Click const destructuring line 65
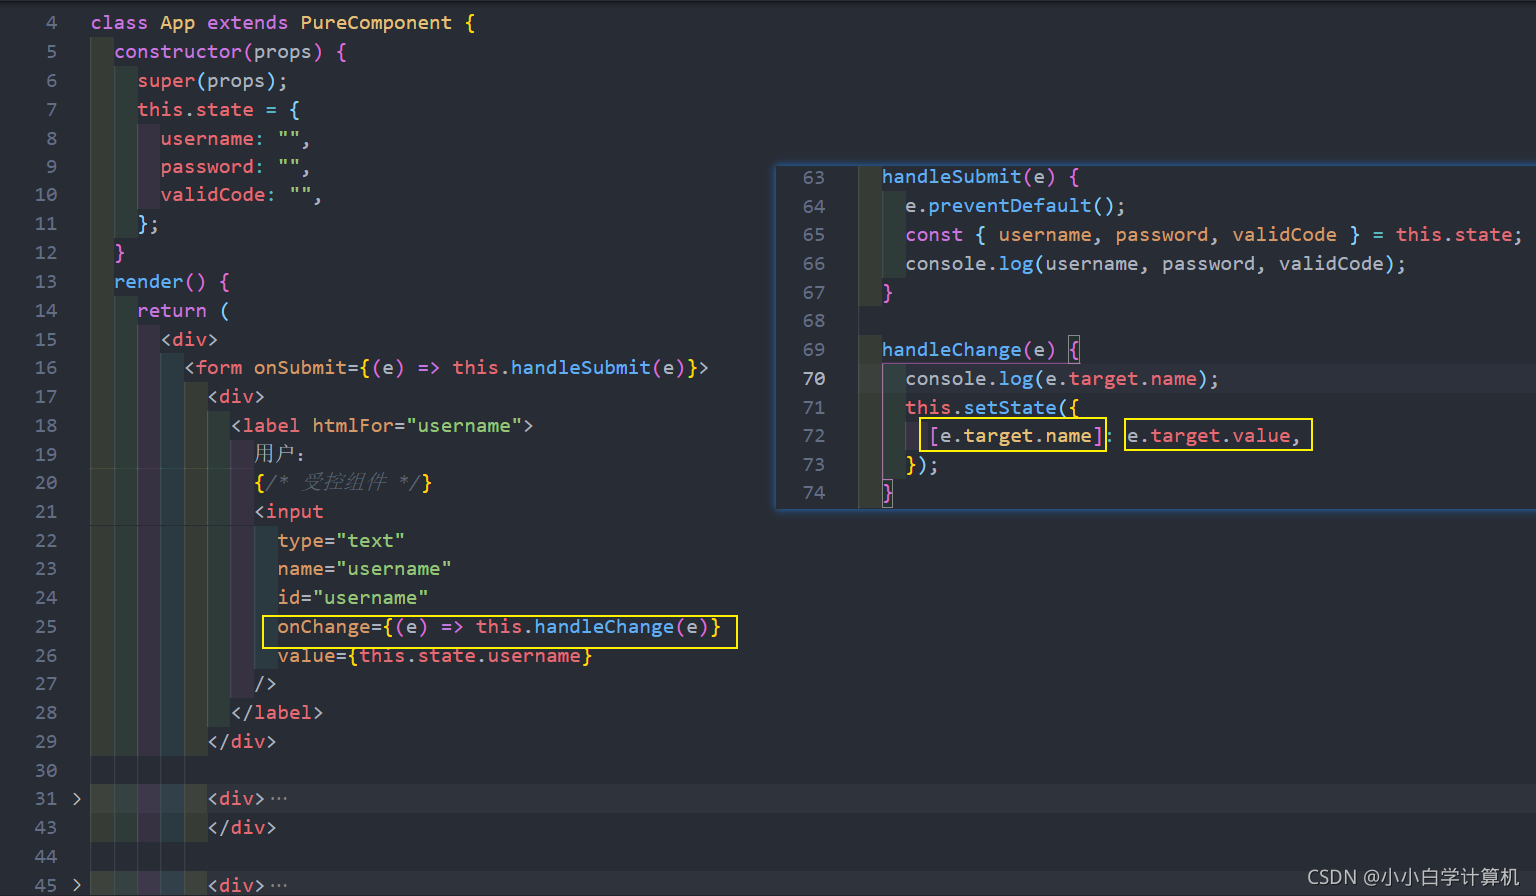Image resolution: width=1536 pixels, height=896 pixels. click(x=1214, y=235)
